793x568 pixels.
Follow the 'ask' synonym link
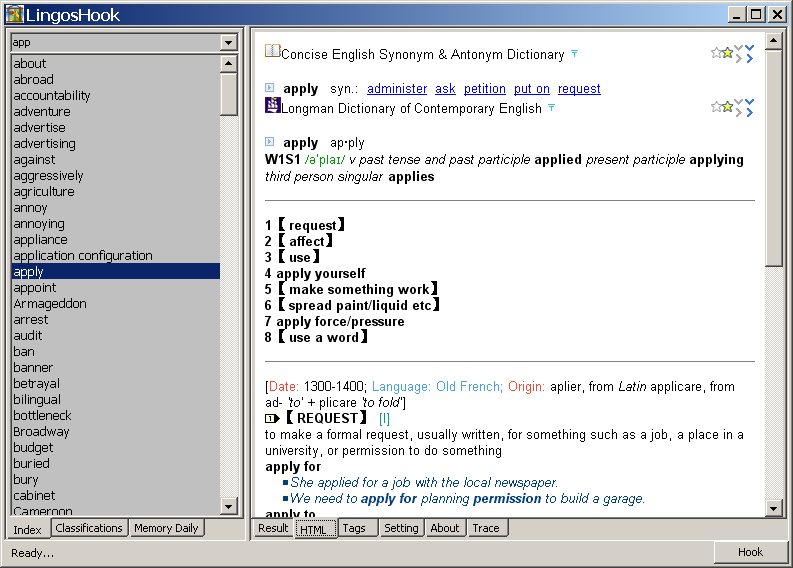click(445, 89)
